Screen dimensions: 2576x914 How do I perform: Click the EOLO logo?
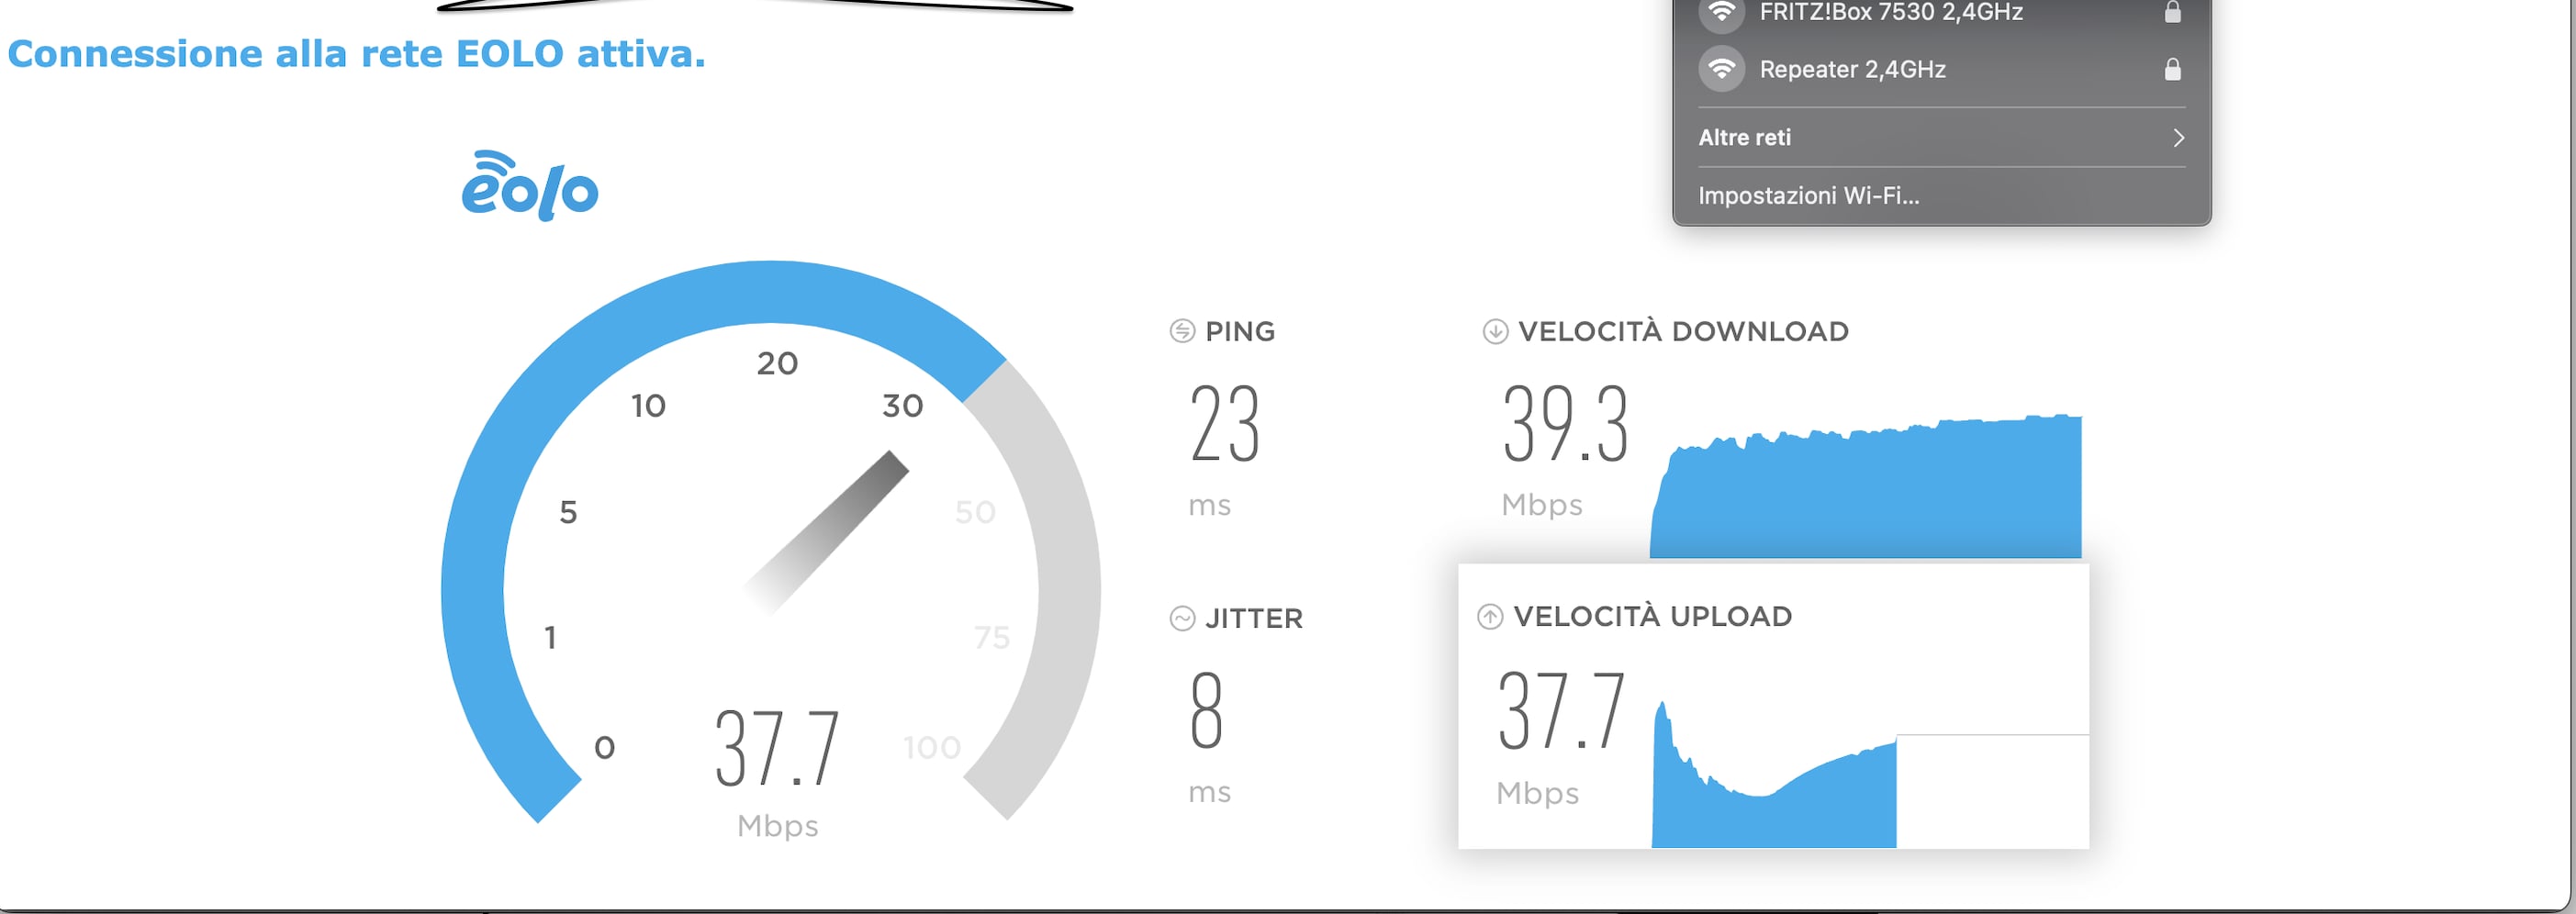click(x=529, y=186)
